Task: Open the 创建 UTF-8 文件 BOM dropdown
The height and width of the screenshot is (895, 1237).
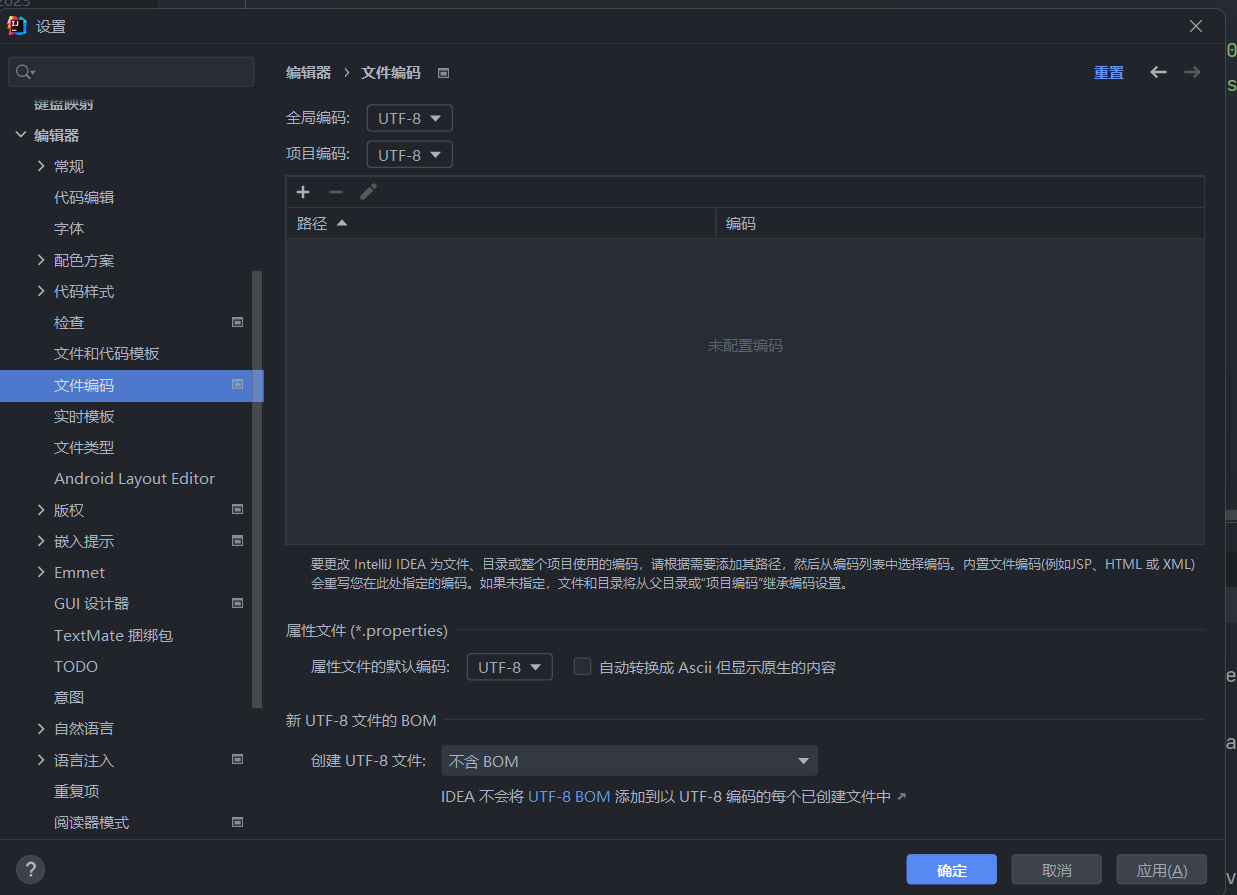Action: [x=629, y=761]
